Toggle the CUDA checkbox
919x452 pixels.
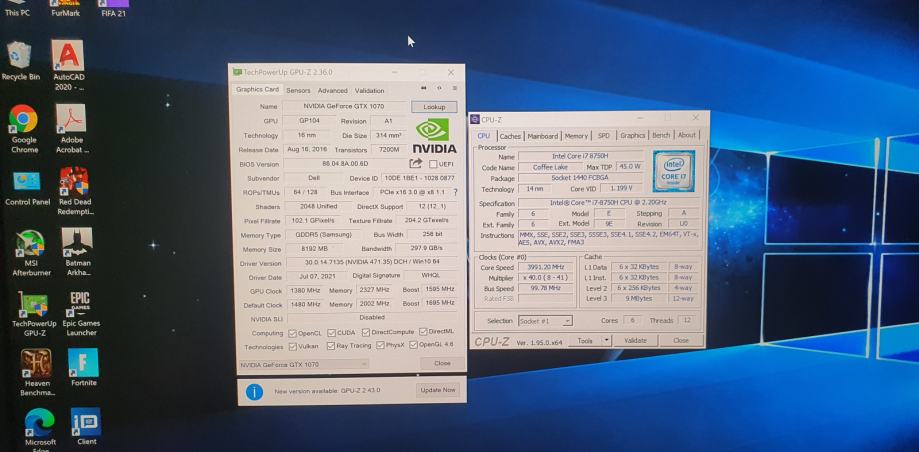tap(331, 333)
